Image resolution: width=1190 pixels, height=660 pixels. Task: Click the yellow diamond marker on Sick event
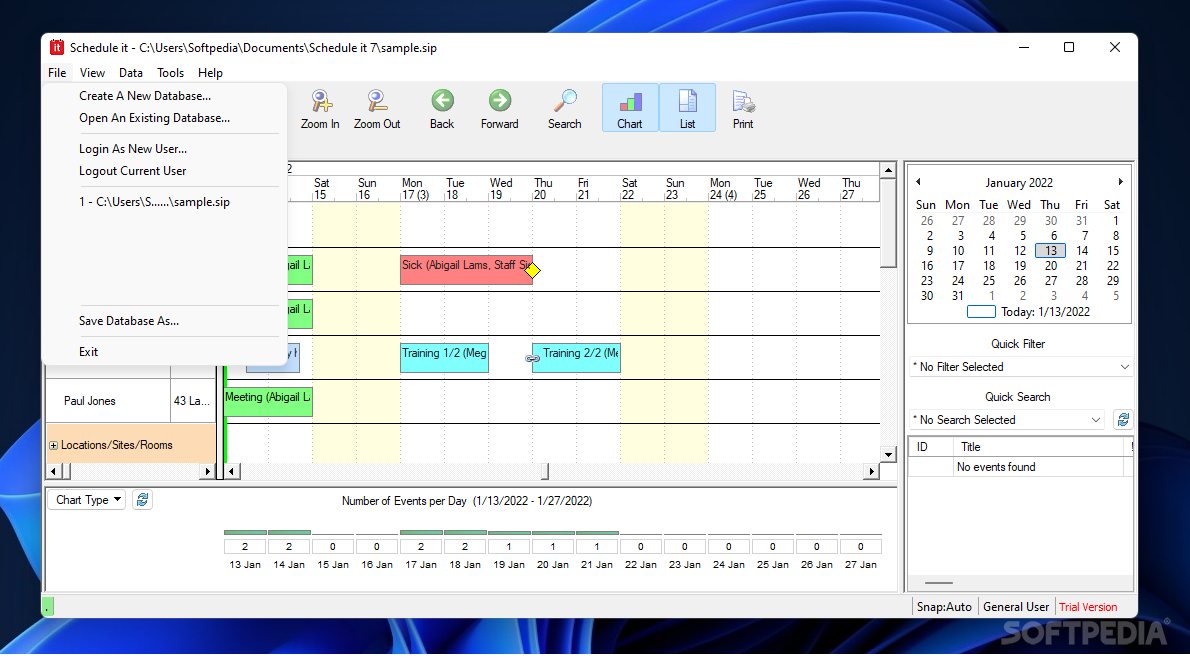(533, 270)
